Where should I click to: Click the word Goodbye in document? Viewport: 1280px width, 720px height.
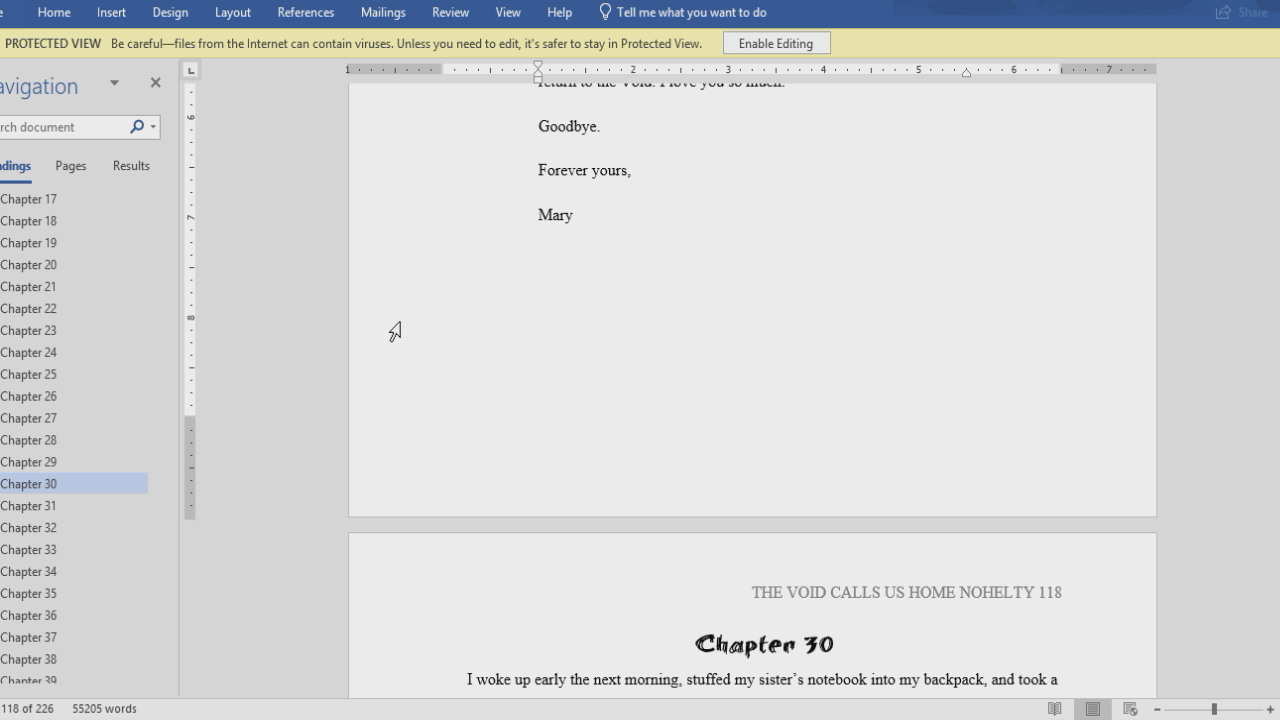(x=568, y=126)
